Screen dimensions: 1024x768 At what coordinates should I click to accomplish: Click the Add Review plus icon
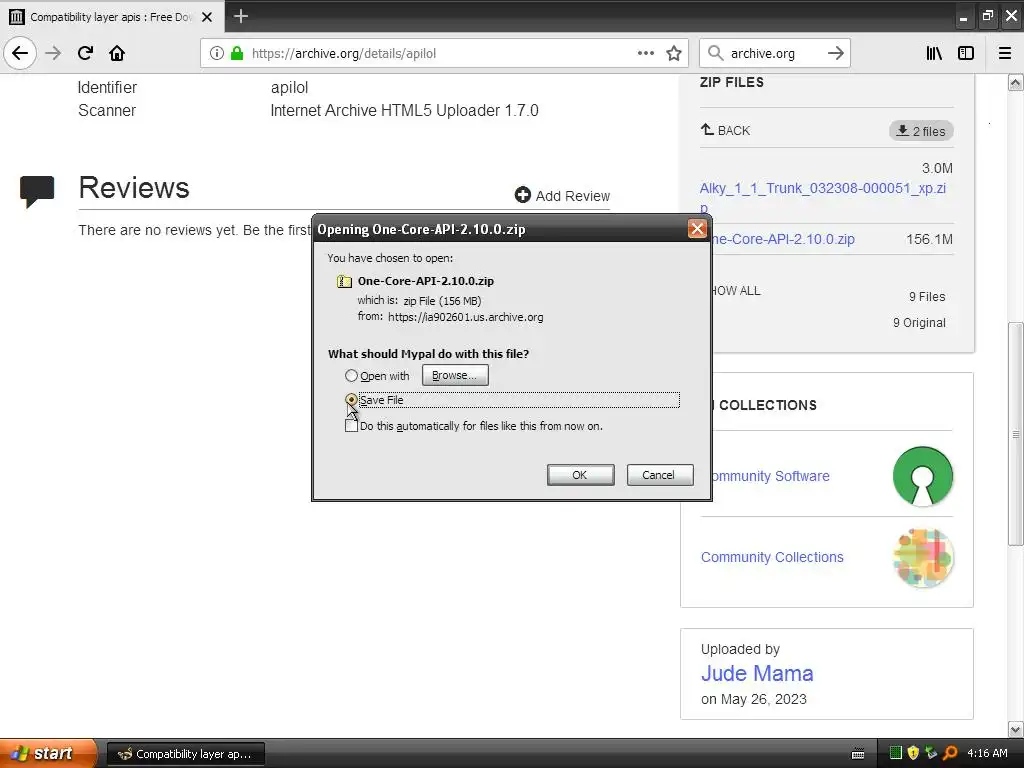(x=522, y=195)
